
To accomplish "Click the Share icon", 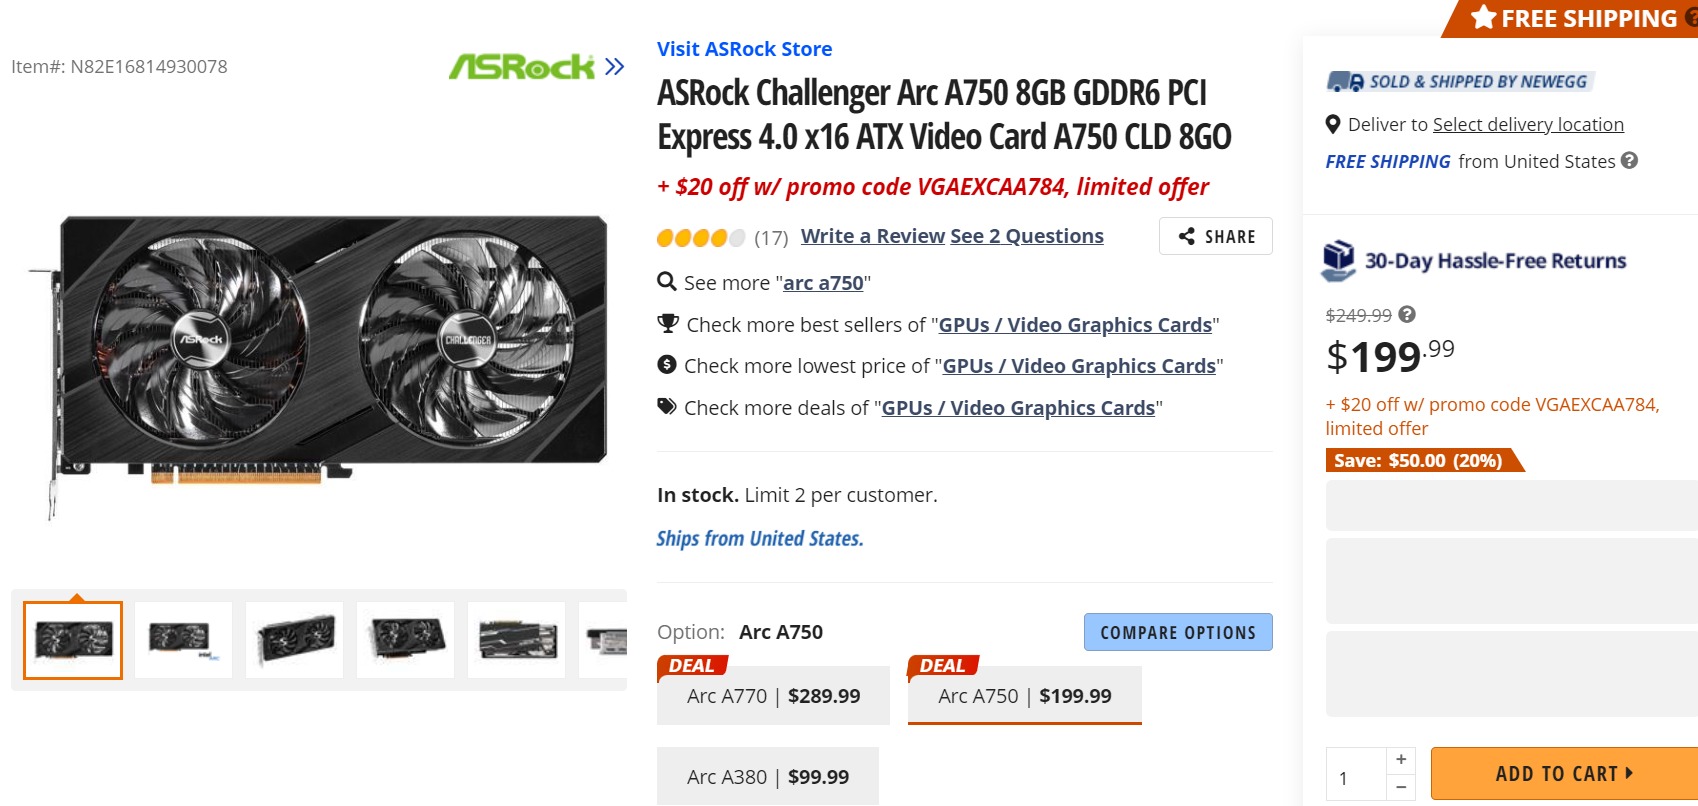I will (x=1186, y=236).
